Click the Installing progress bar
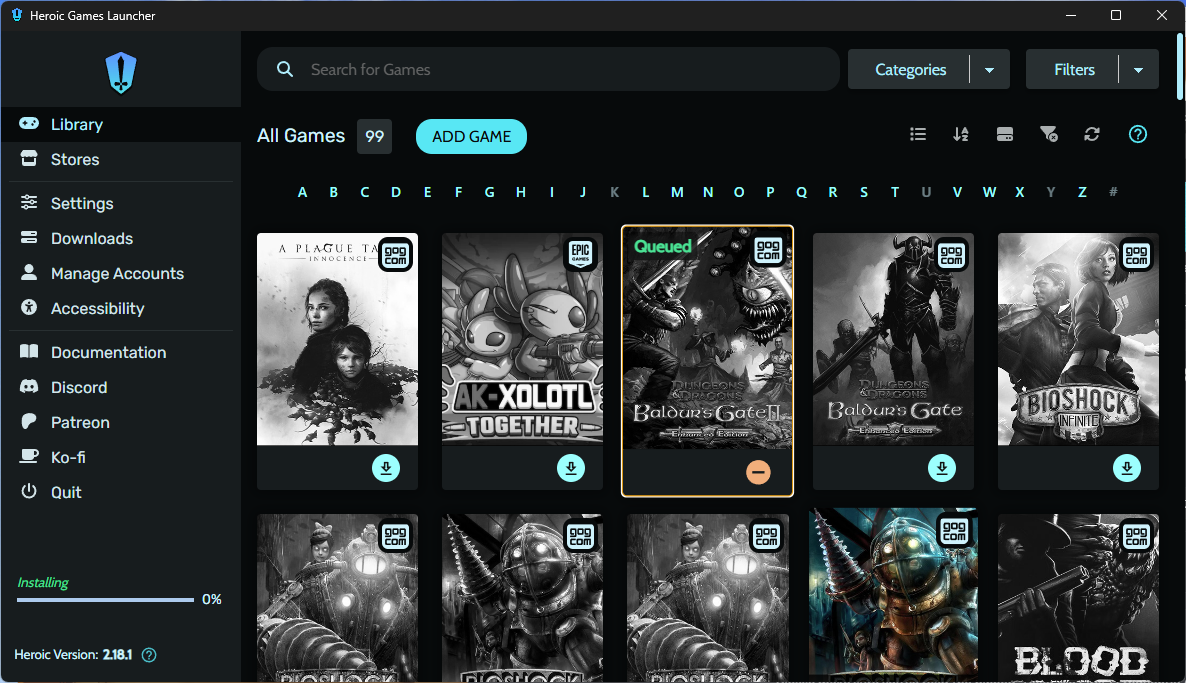The width and height of the screenshot is (1186, 683). [x=105, y=600]
